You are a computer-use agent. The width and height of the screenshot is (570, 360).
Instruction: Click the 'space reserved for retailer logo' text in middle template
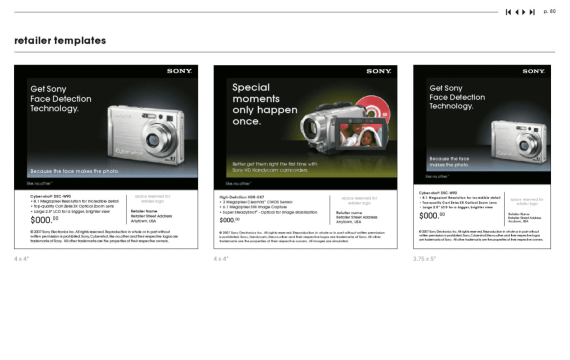point(359,201)
